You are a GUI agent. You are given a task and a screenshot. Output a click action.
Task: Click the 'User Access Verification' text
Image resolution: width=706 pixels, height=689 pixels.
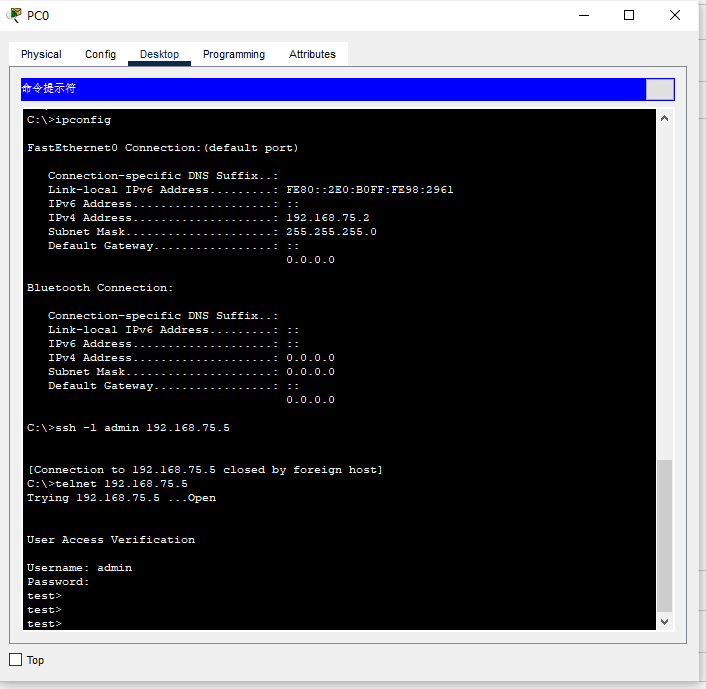click(111, 539)
